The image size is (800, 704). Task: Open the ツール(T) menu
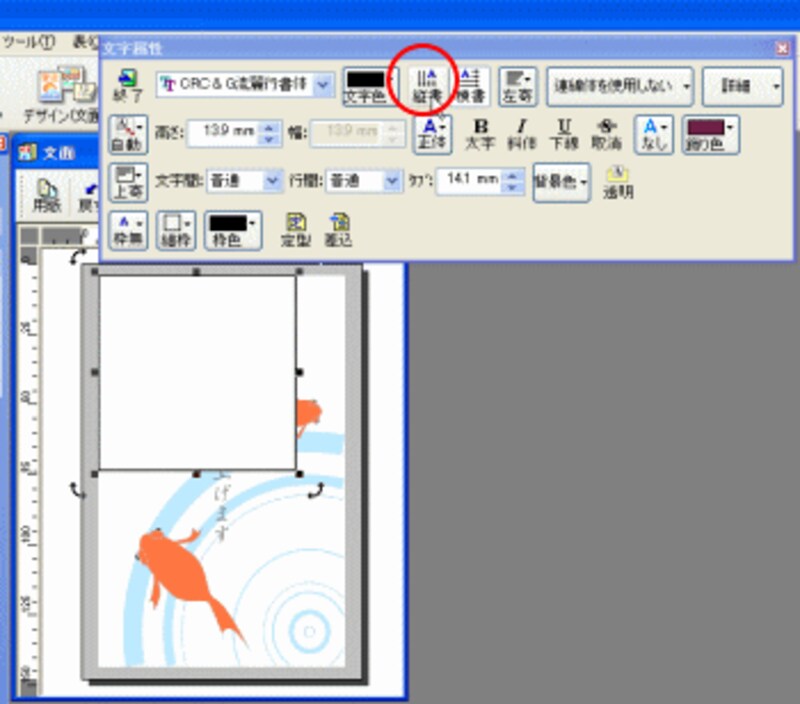coord(29,42)
